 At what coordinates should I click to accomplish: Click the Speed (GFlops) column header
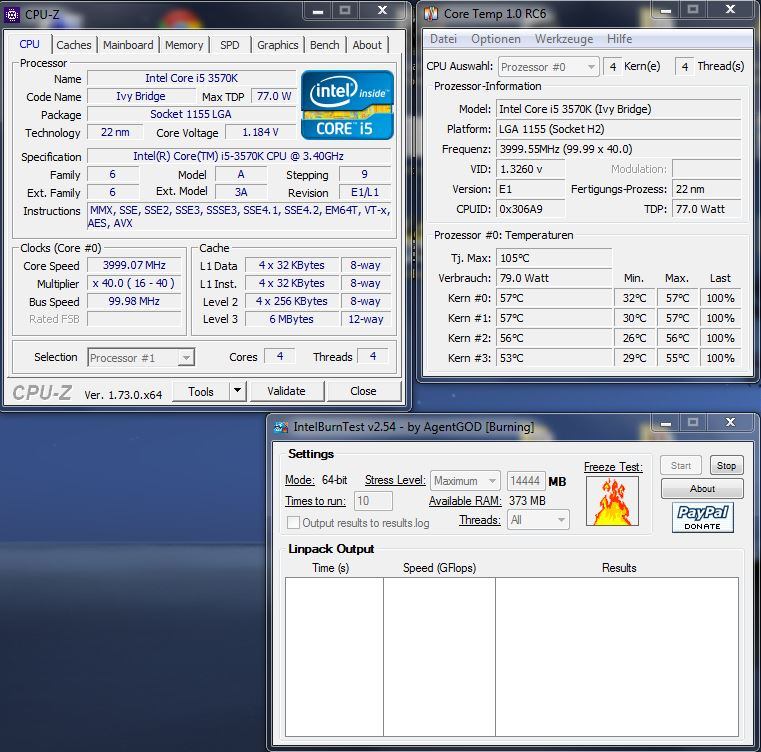tap(439, 568)
